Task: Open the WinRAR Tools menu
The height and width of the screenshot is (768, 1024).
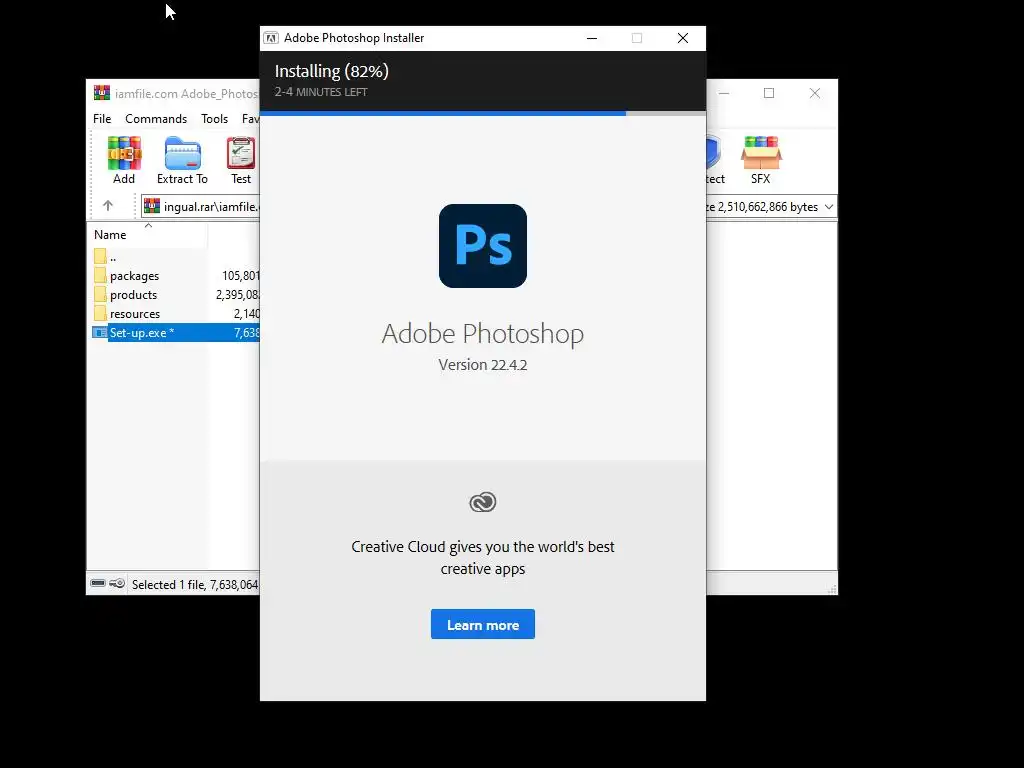Action: (214, 119)
